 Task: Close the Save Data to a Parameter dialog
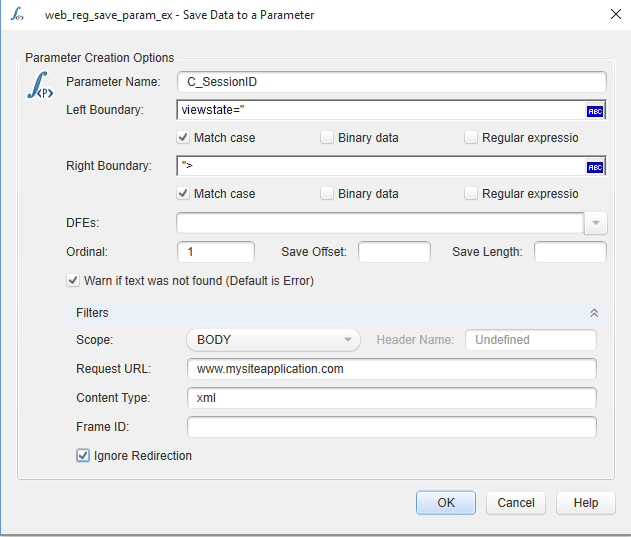614,15
